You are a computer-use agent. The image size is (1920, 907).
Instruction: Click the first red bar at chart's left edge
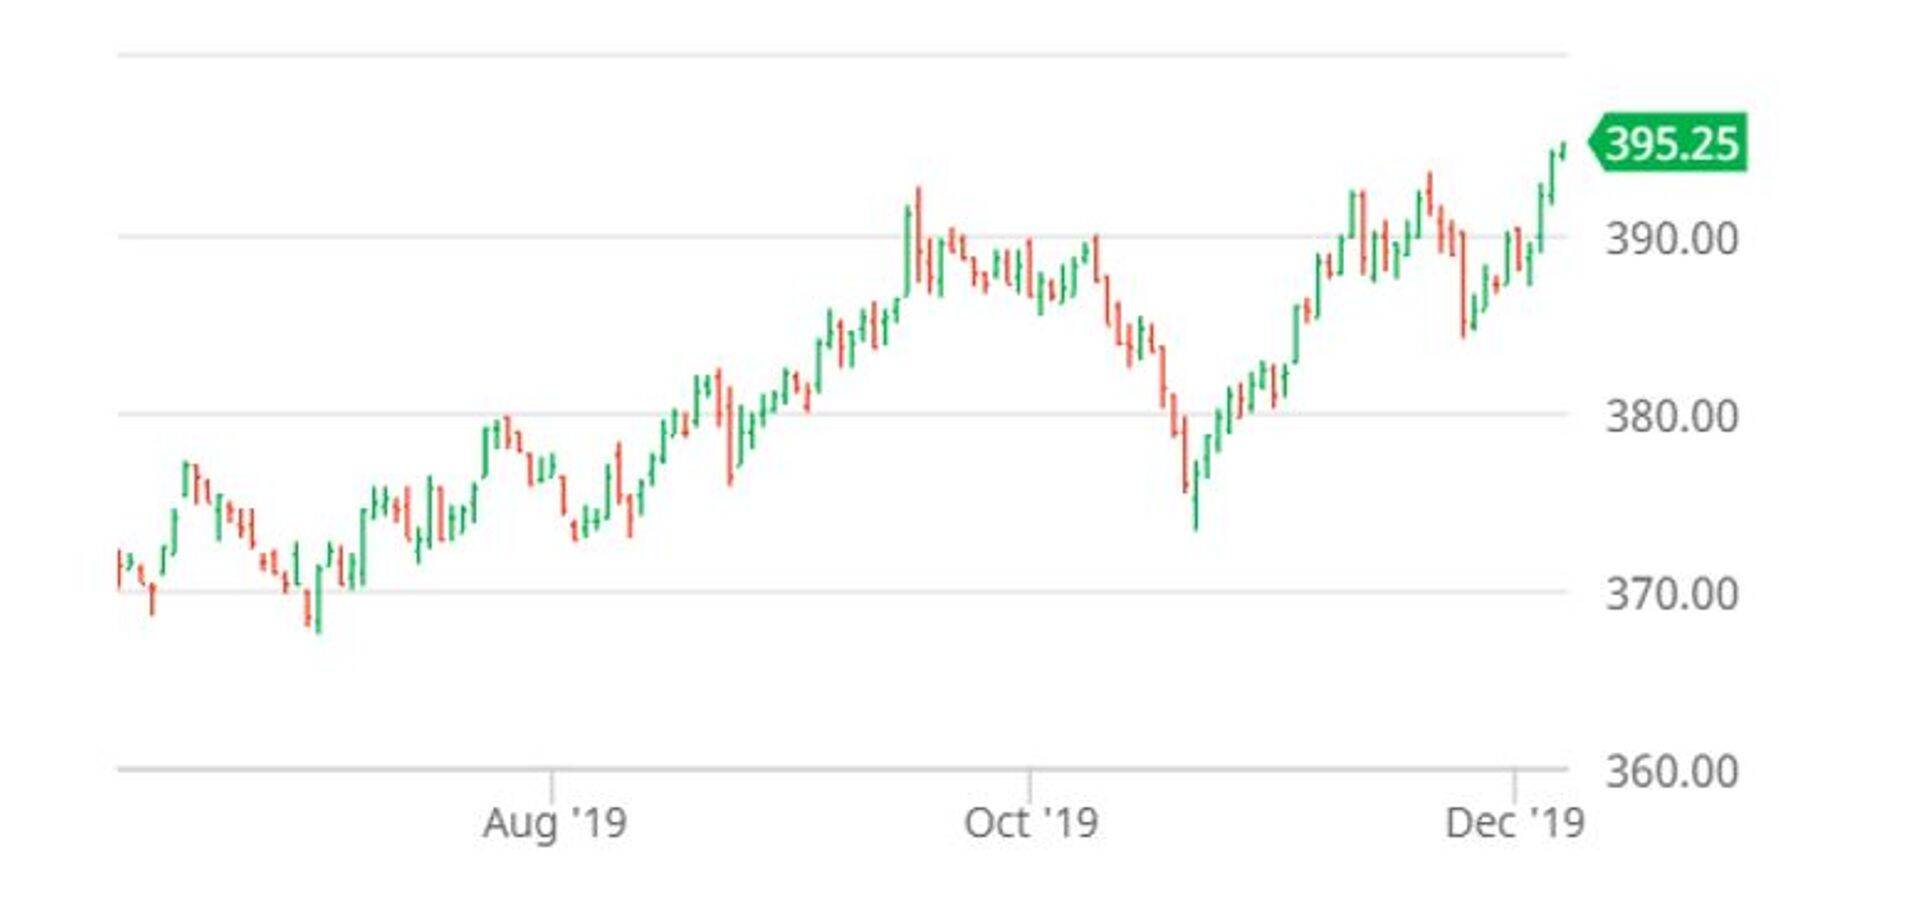click(x=119, y=568)
